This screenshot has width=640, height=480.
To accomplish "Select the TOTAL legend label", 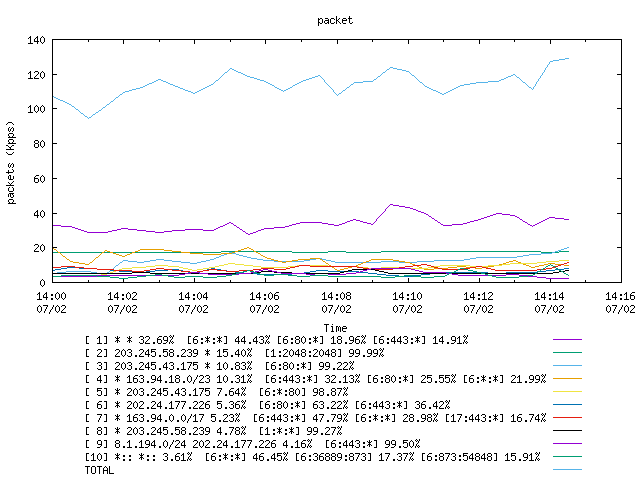I will pos(99,470).
